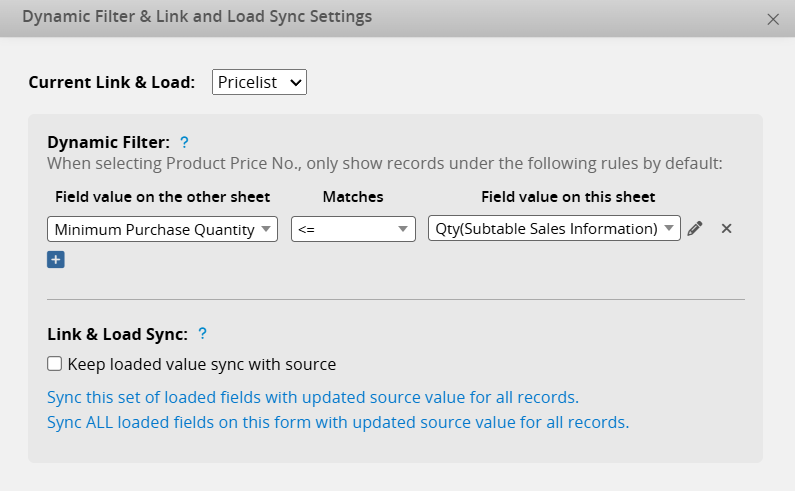
Task: Click the 'Dynamic Filter:' section heading
Action: click(x=109, y=142)
